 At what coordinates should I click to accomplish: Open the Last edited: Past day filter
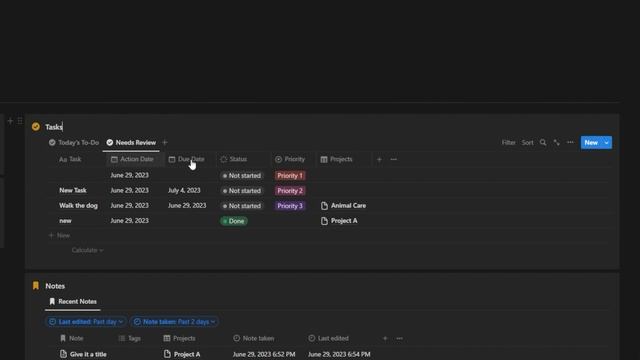[86, 322]
